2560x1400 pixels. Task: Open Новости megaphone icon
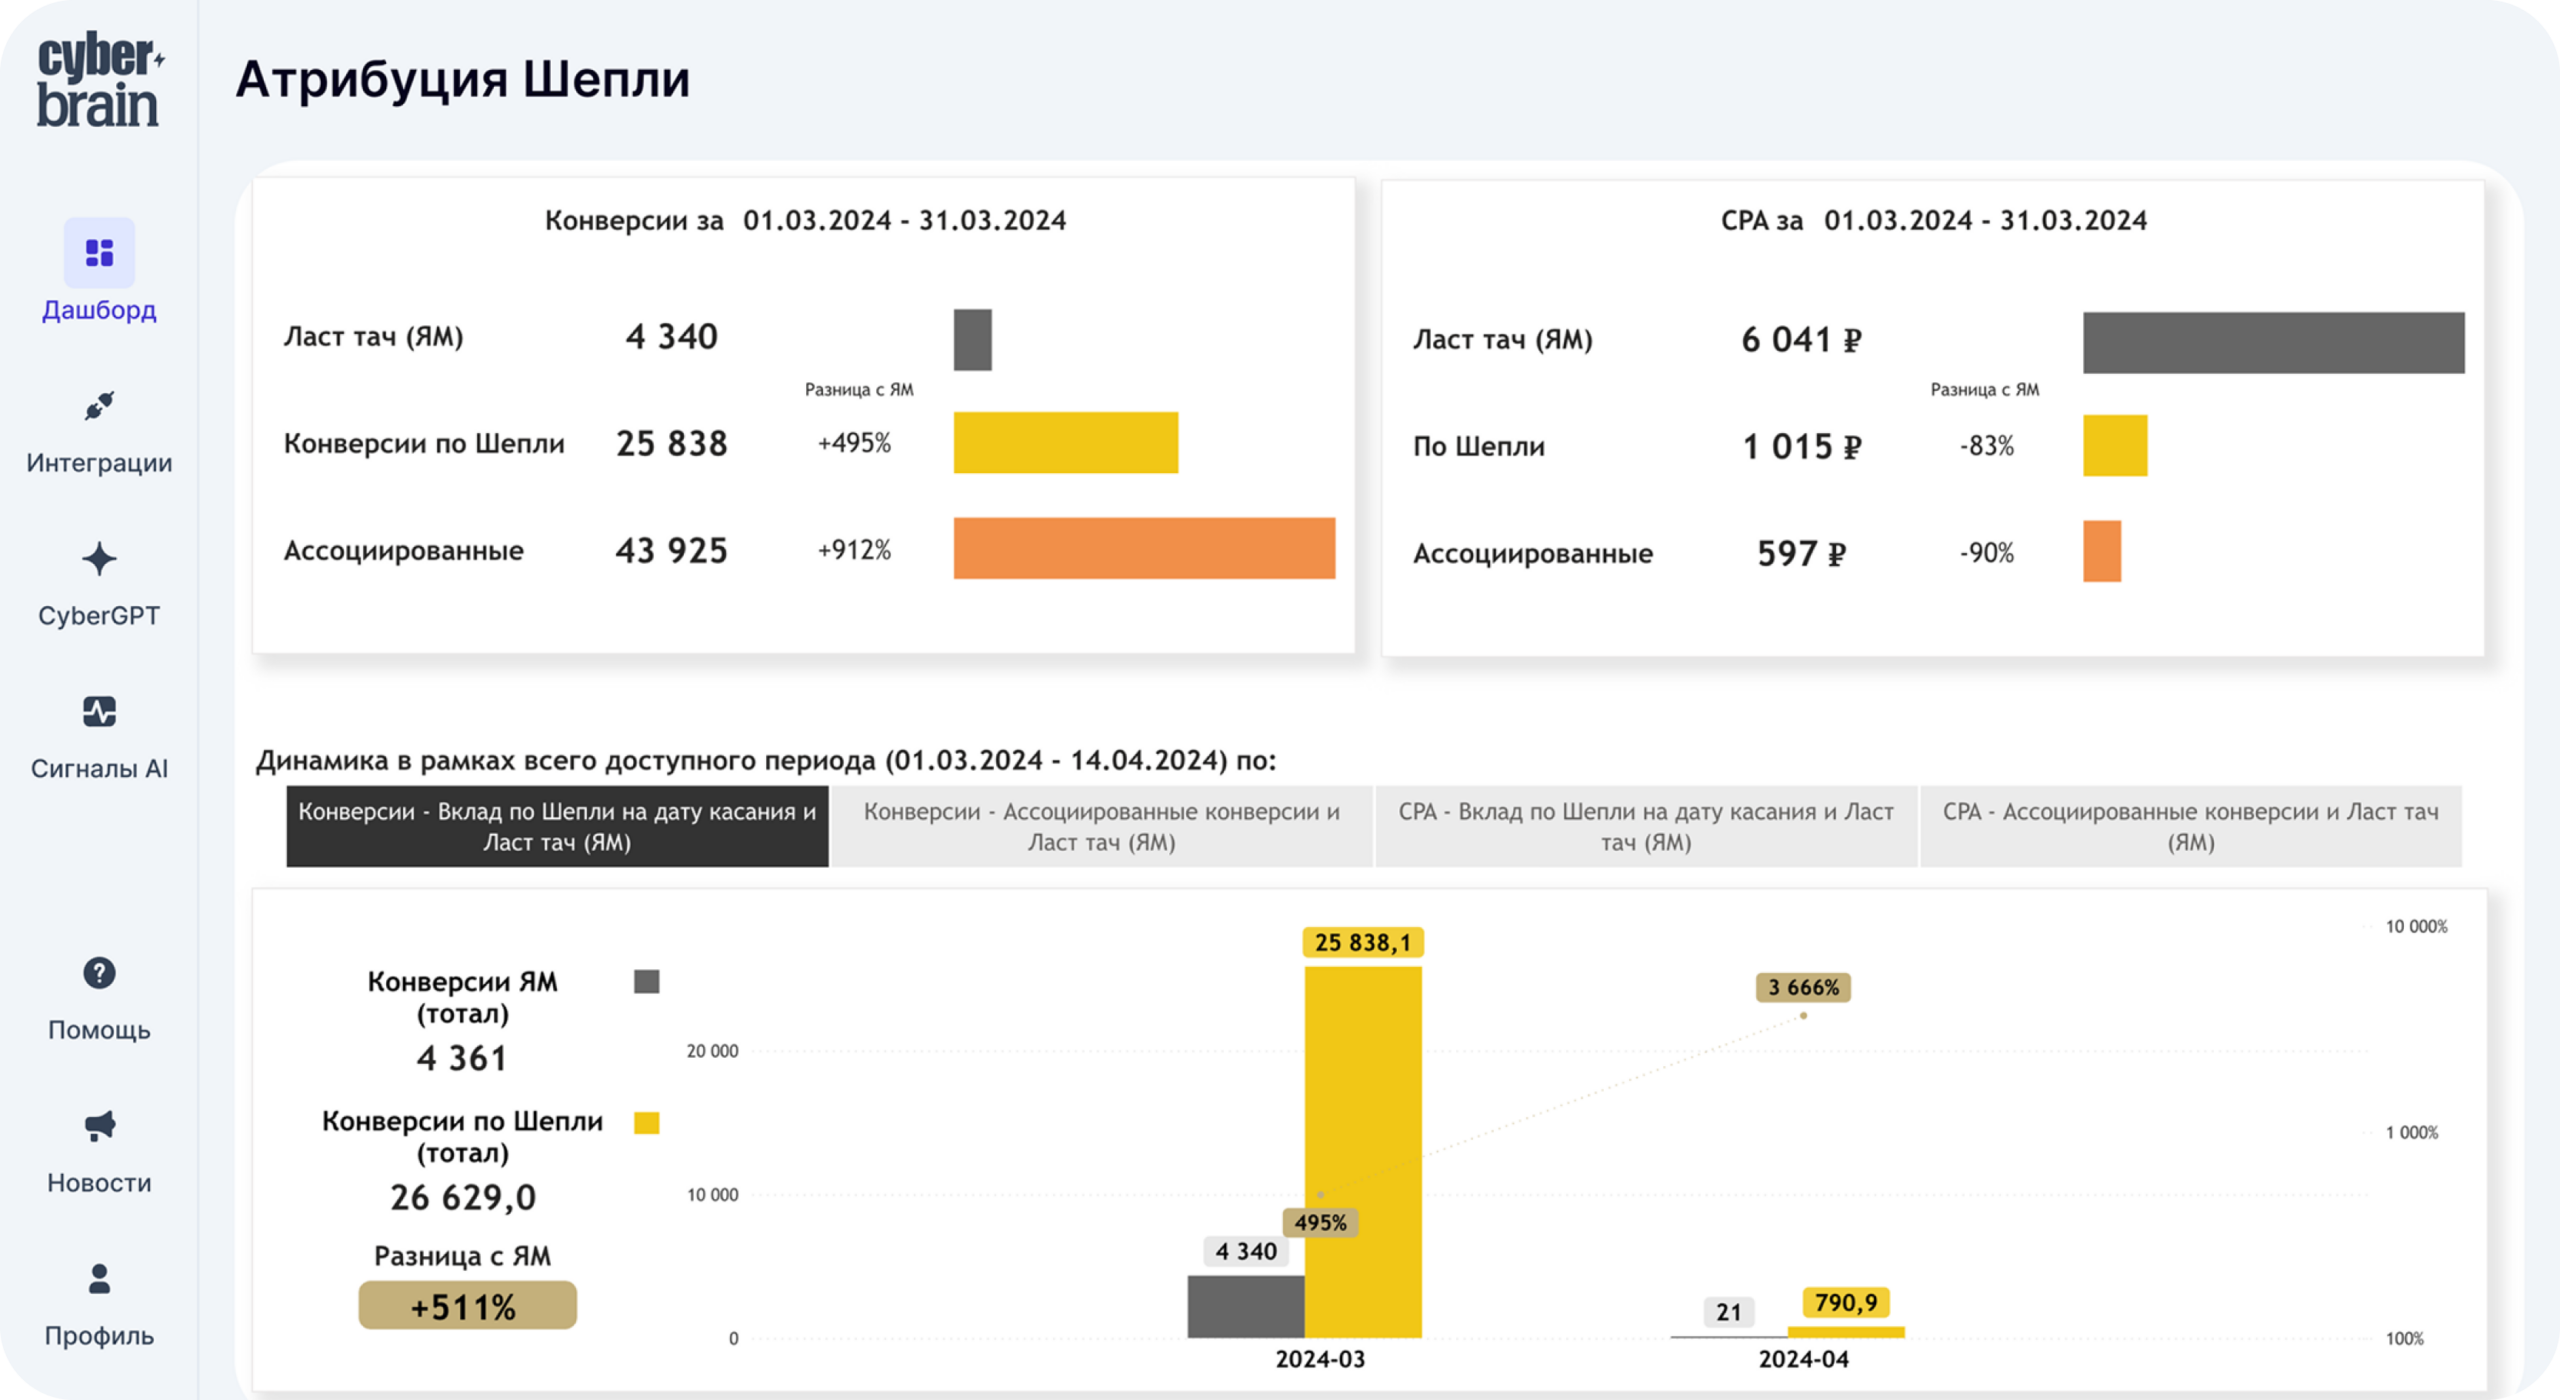click(99, 1126)
